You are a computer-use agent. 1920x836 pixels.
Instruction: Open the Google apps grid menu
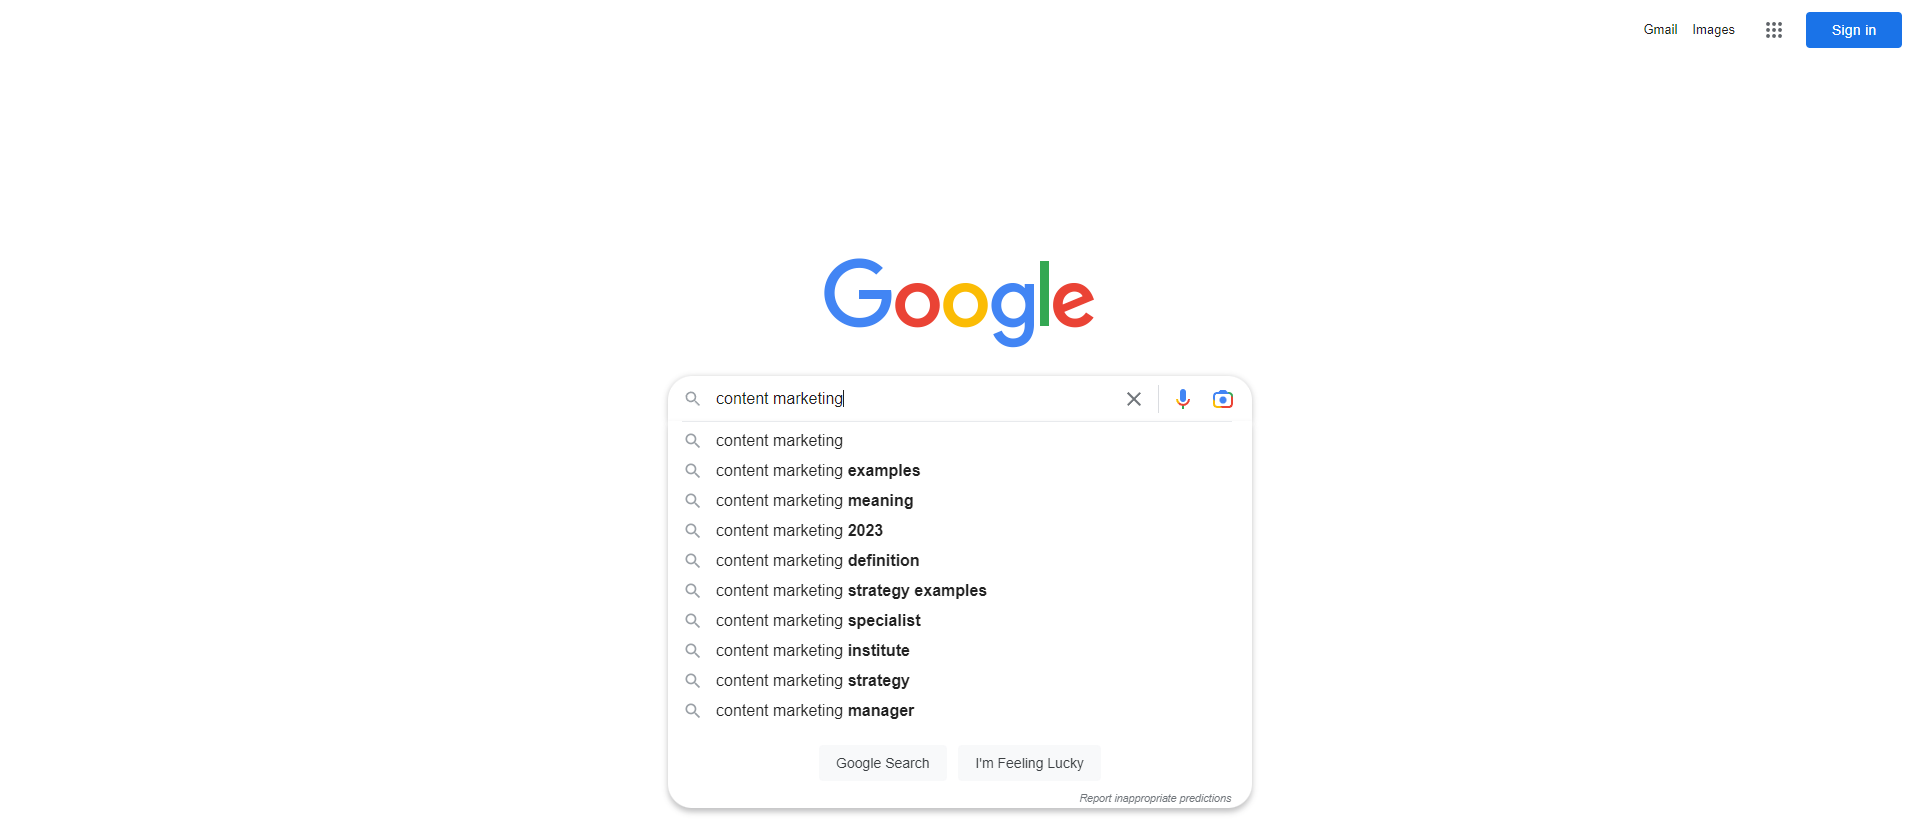click(1774, 30)
